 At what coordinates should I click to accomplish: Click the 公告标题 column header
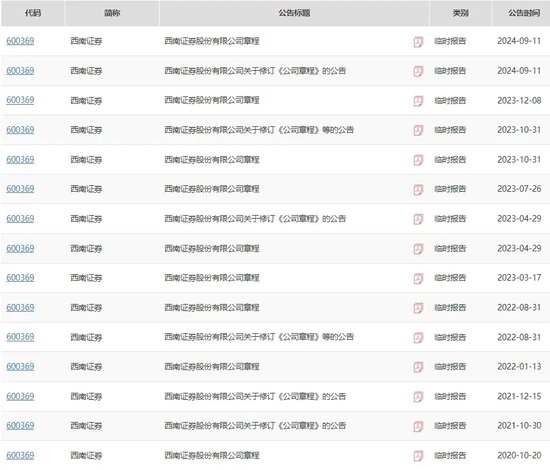coord(294,13)
